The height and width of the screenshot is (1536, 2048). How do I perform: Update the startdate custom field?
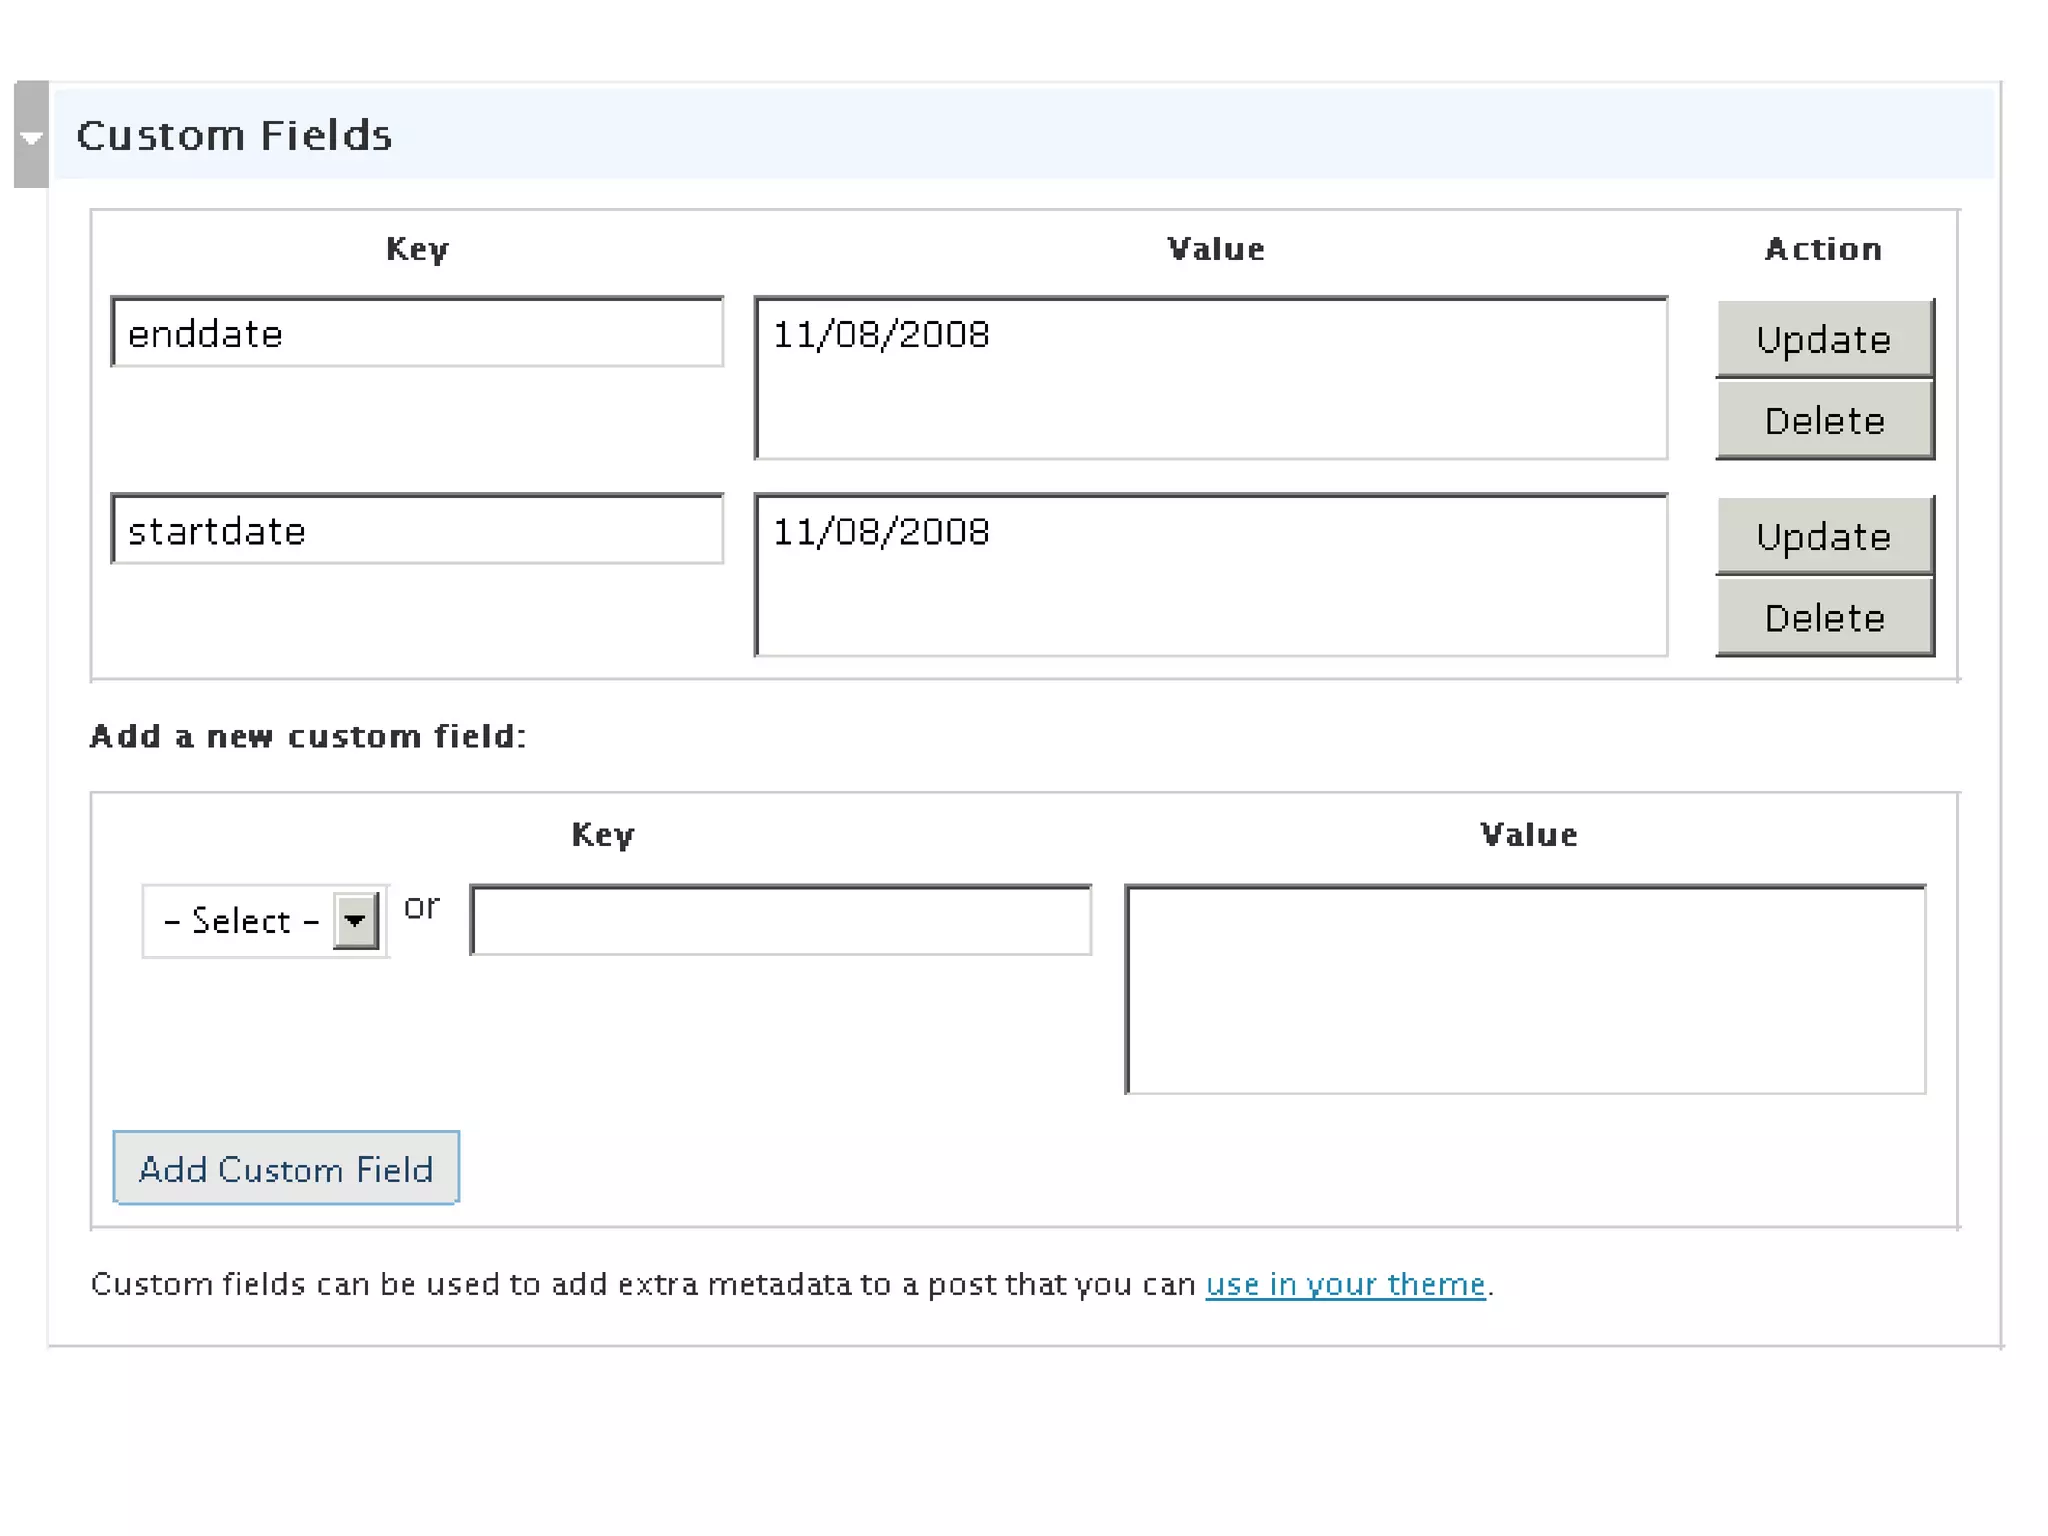[x=1825, y=536]
